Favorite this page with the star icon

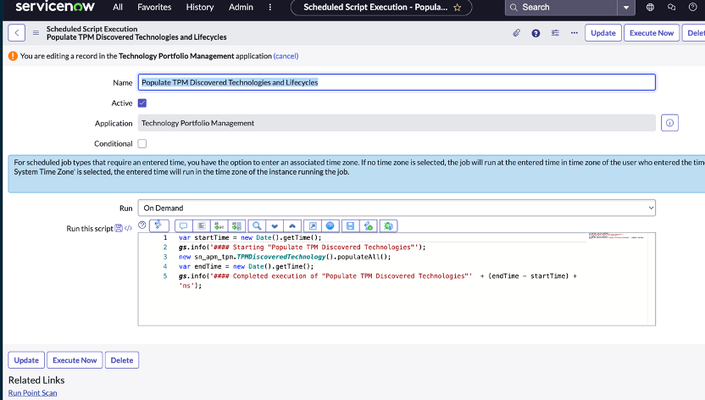click(x=457, y=8)
